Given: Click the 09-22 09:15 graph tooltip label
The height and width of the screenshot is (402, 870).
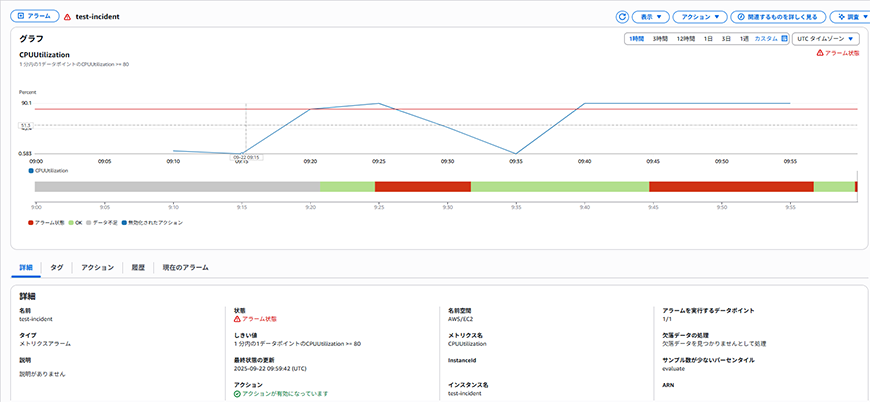Looking at the screenshot, I should tap(246, 157).
